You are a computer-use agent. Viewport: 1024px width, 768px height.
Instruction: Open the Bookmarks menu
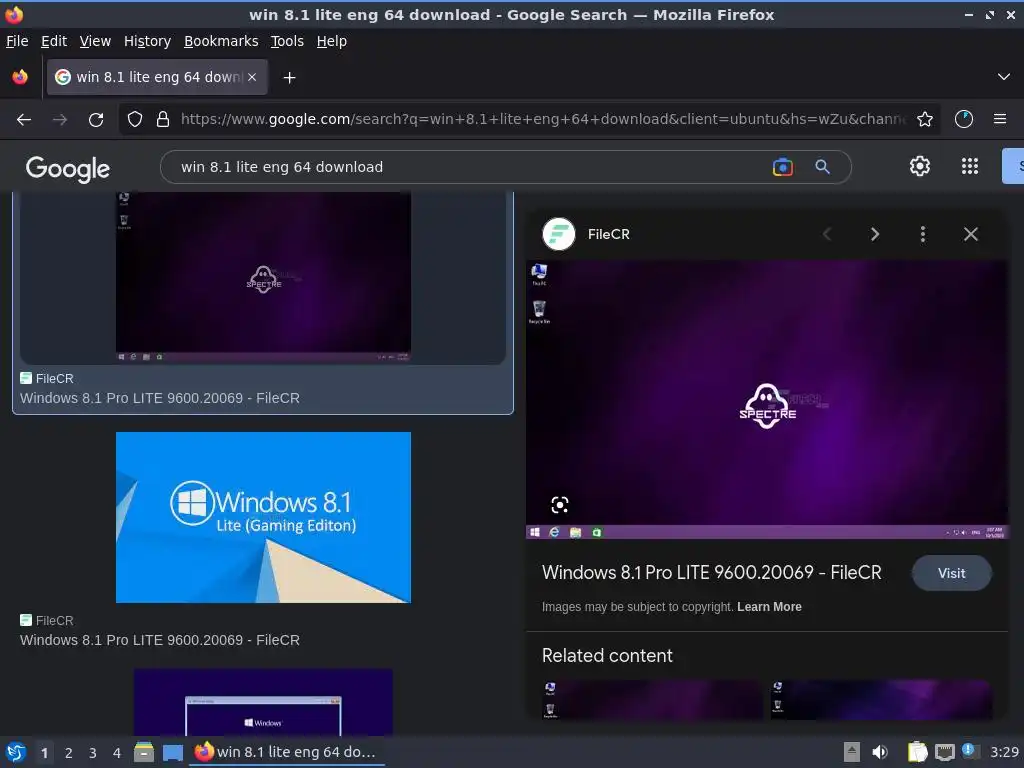pos(221,41)
